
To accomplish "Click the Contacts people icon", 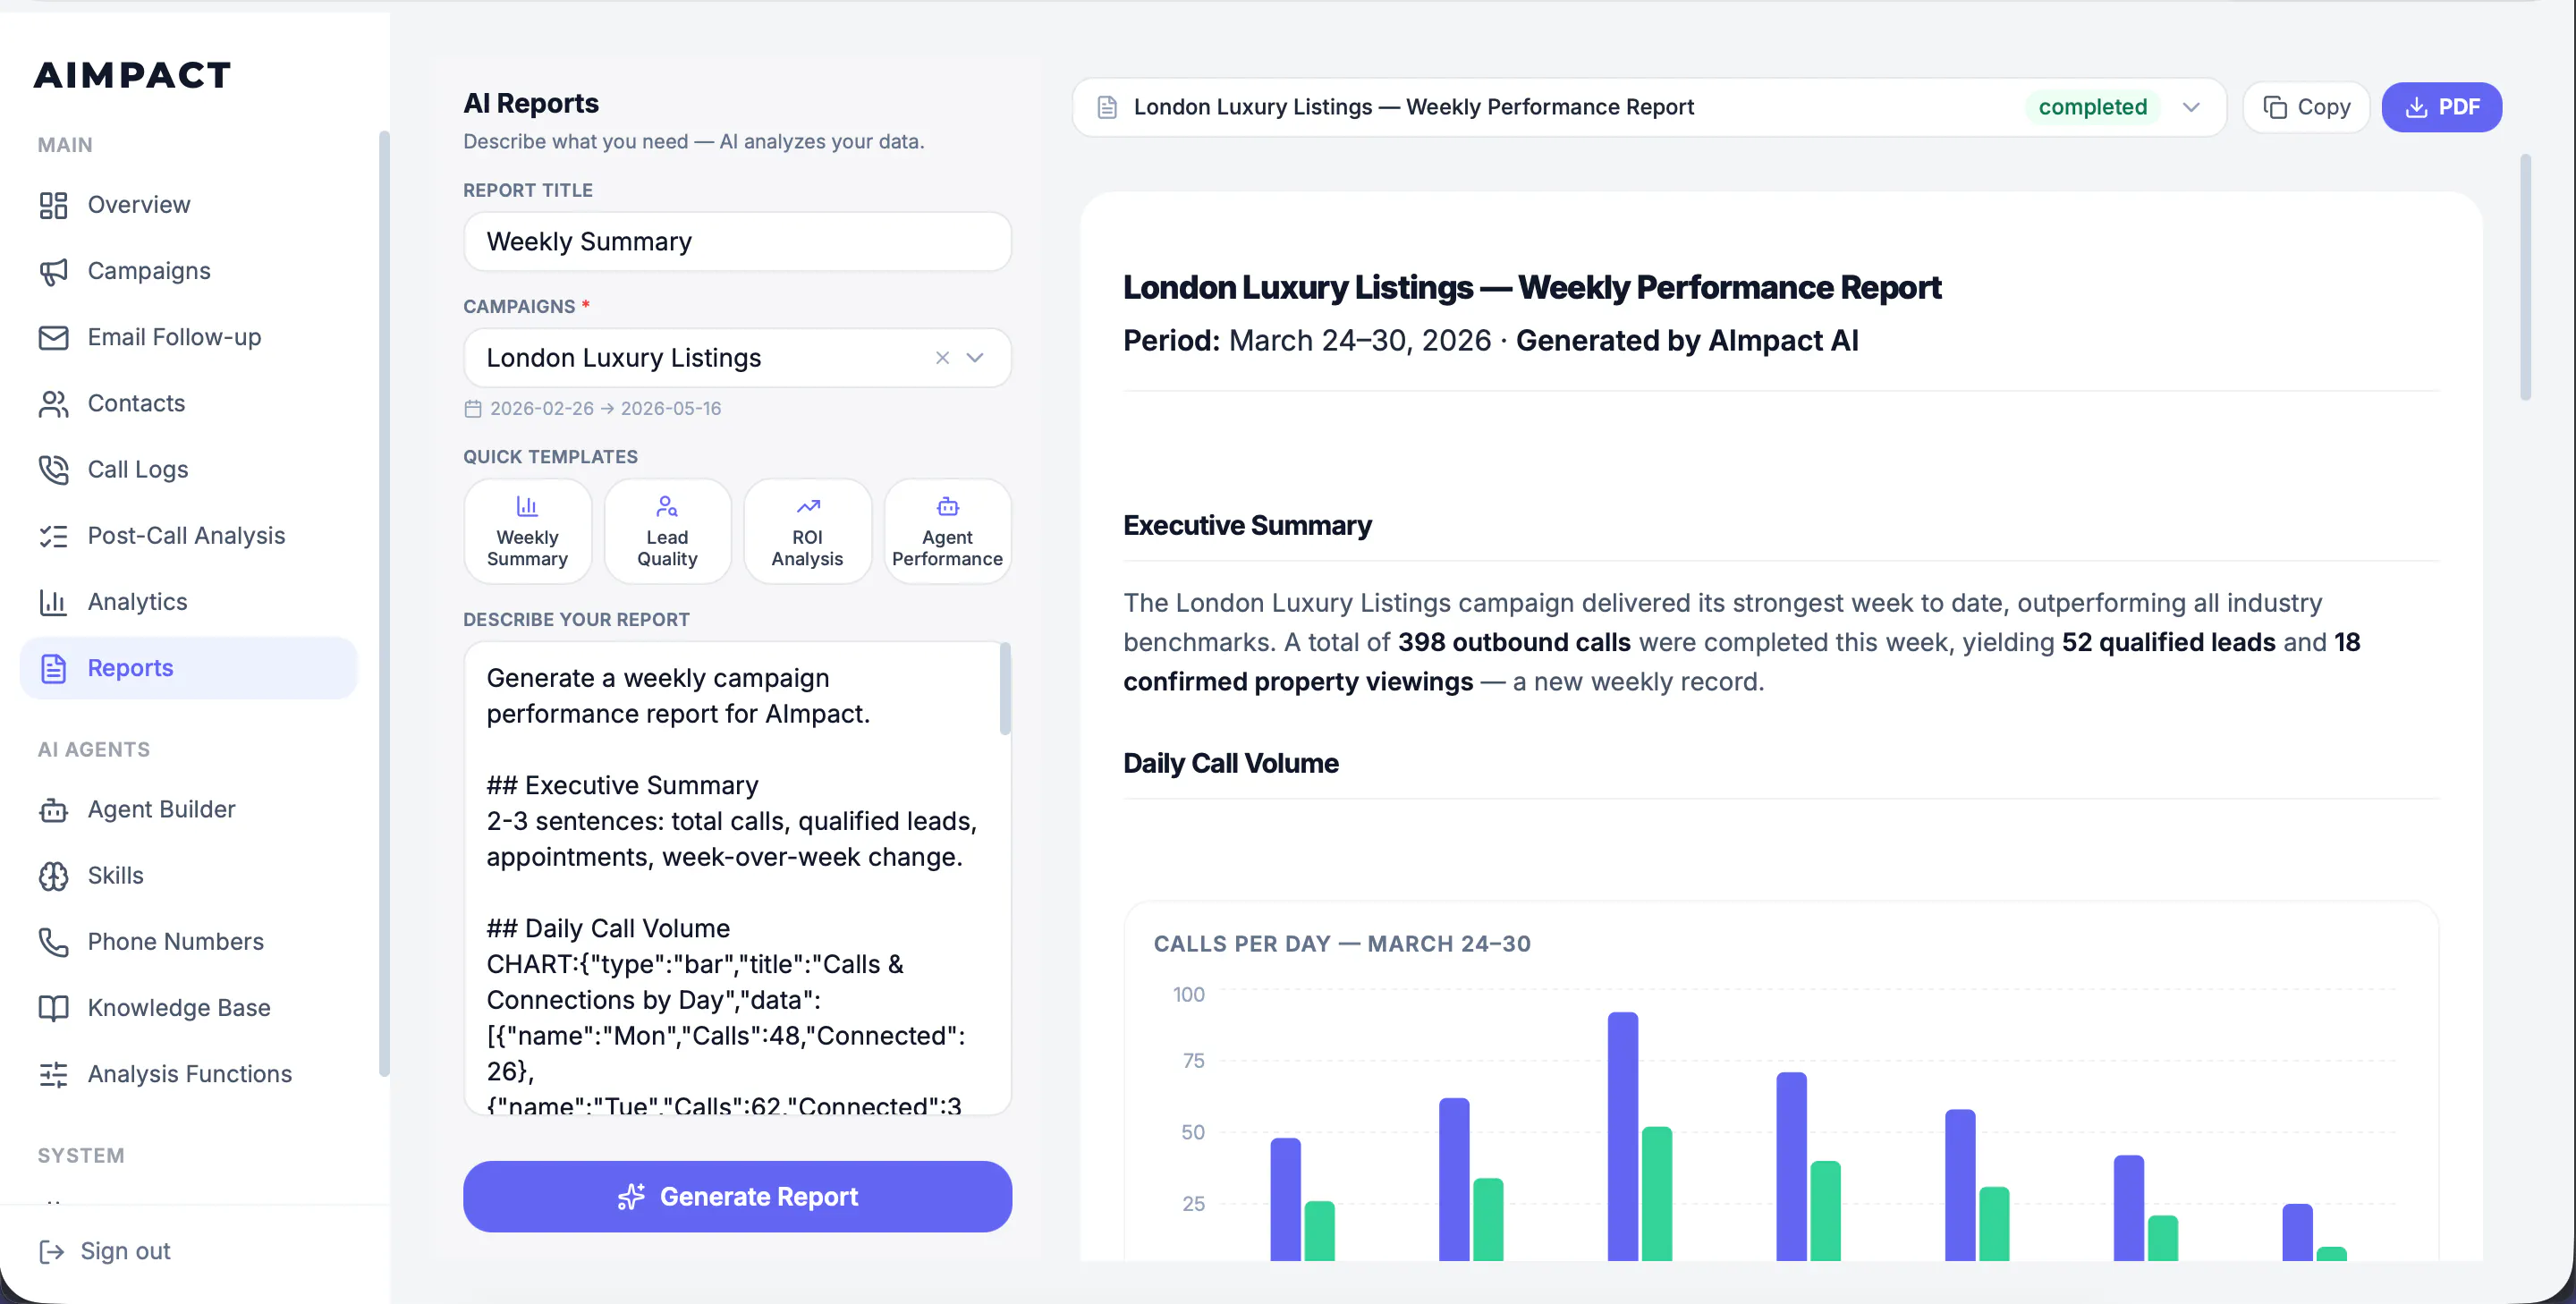I will tap(53, 403).
